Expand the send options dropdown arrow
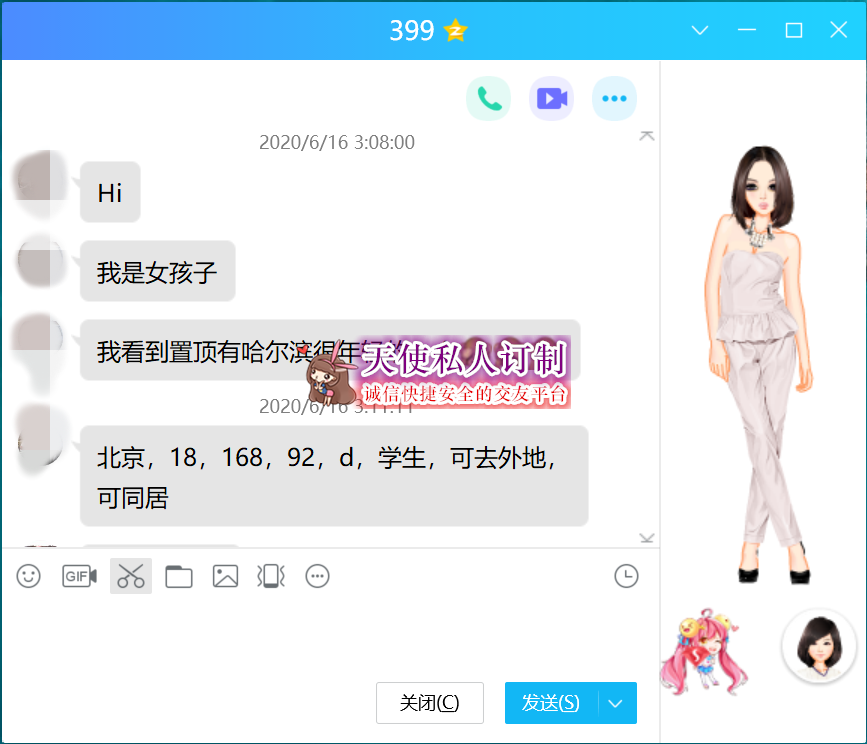The image size is (867, 744). 616,703
